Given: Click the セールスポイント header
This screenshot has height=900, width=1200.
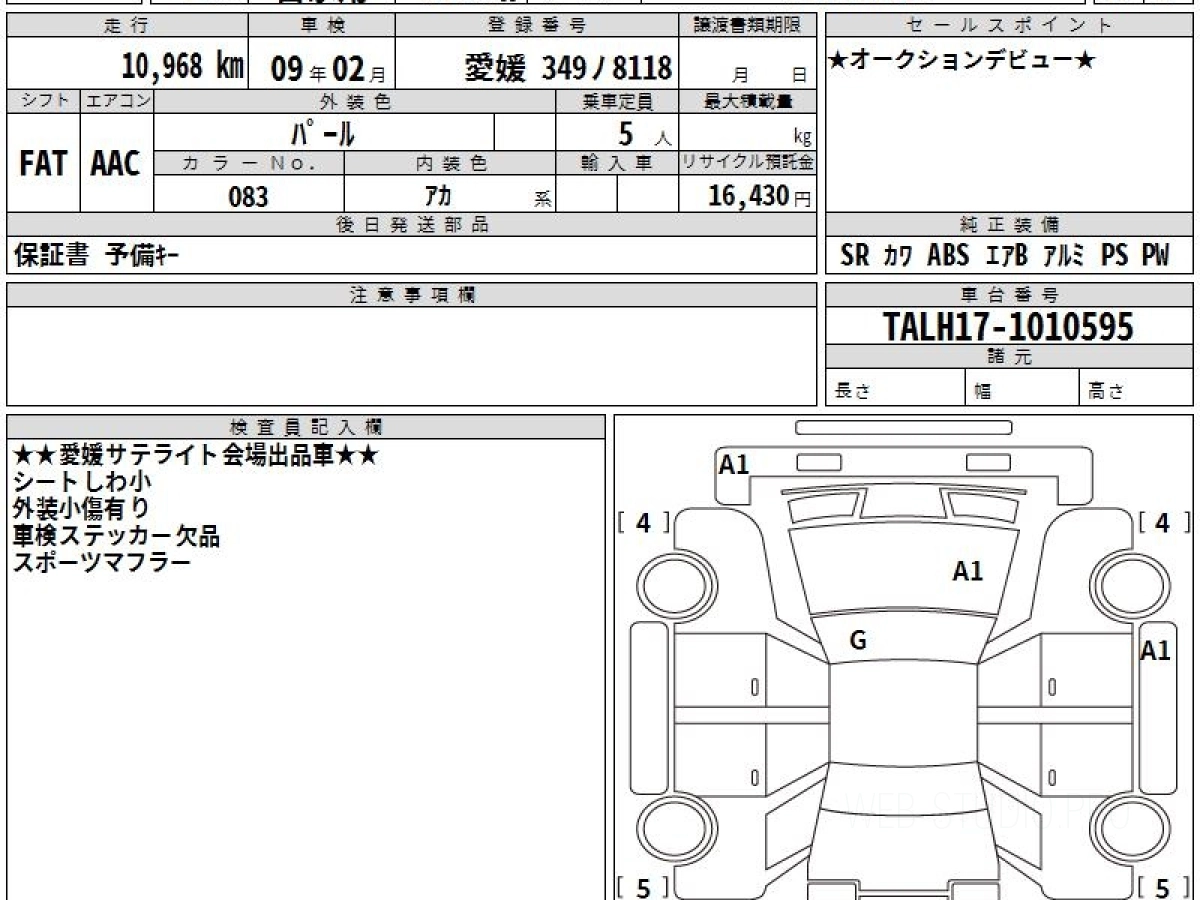Looking at the screenshot, I should coord(1008,26).
